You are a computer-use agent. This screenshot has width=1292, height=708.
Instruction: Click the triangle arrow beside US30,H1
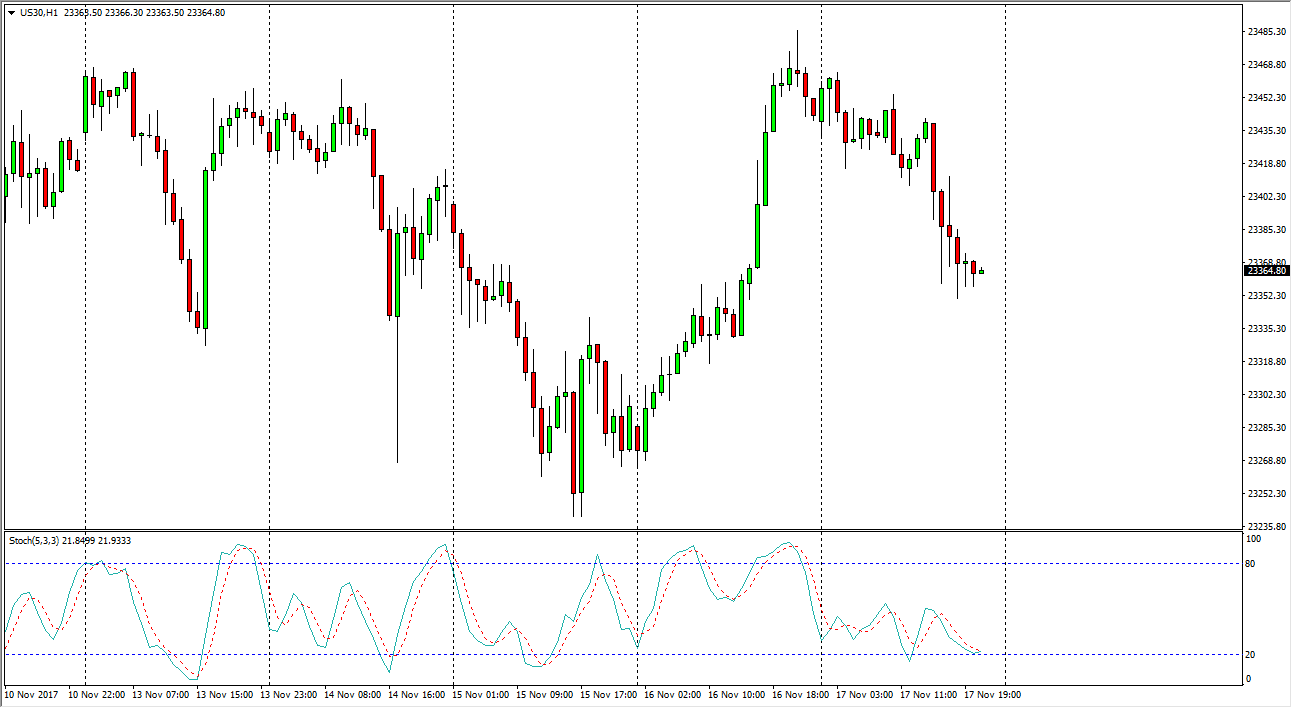click(x=11, y=13)
